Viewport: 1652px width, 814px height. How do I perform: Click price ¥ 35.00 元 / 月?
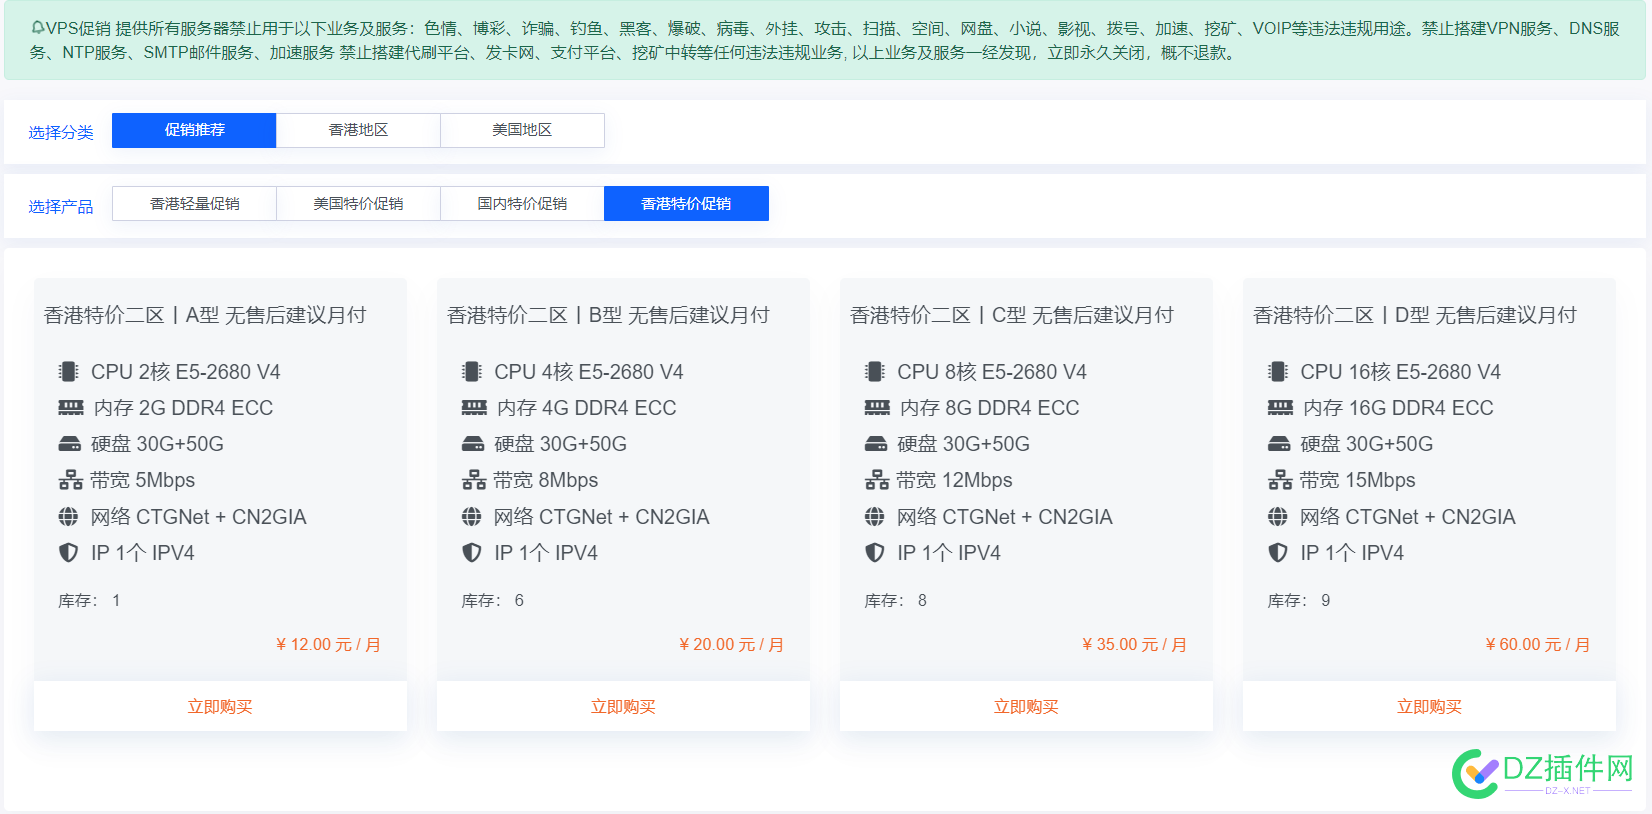pyautogui.click(x=1134, y=645)
